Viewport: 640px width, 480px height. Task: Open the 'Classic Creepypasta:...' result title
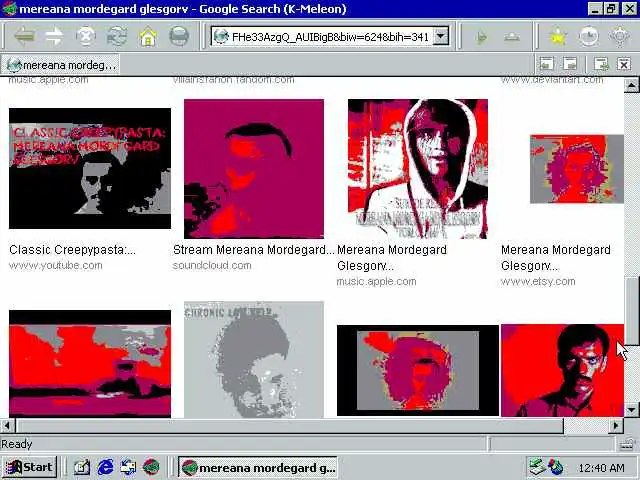pyautogui.click(x=72, y=249)
